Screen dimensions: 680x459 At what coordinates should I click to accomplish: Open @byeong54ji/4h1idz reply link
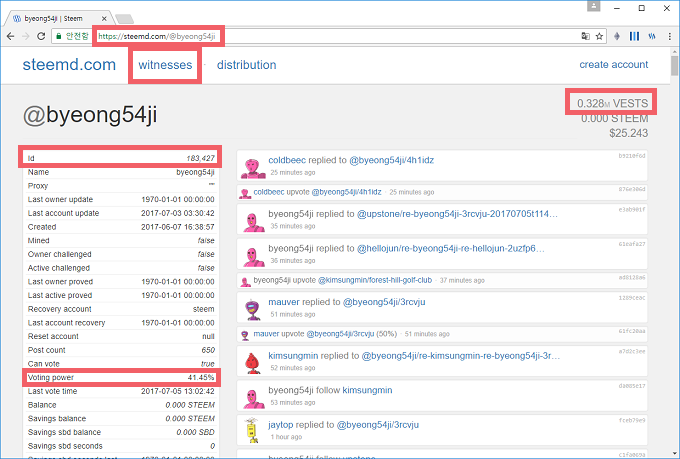392,160
